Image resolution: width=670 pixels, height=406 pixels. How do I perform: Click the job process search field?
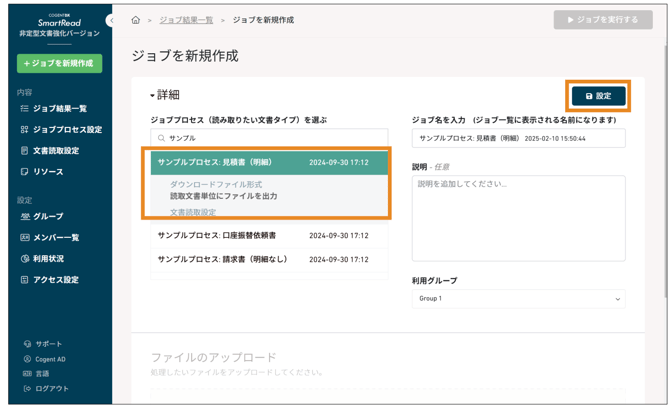(269, 138)
